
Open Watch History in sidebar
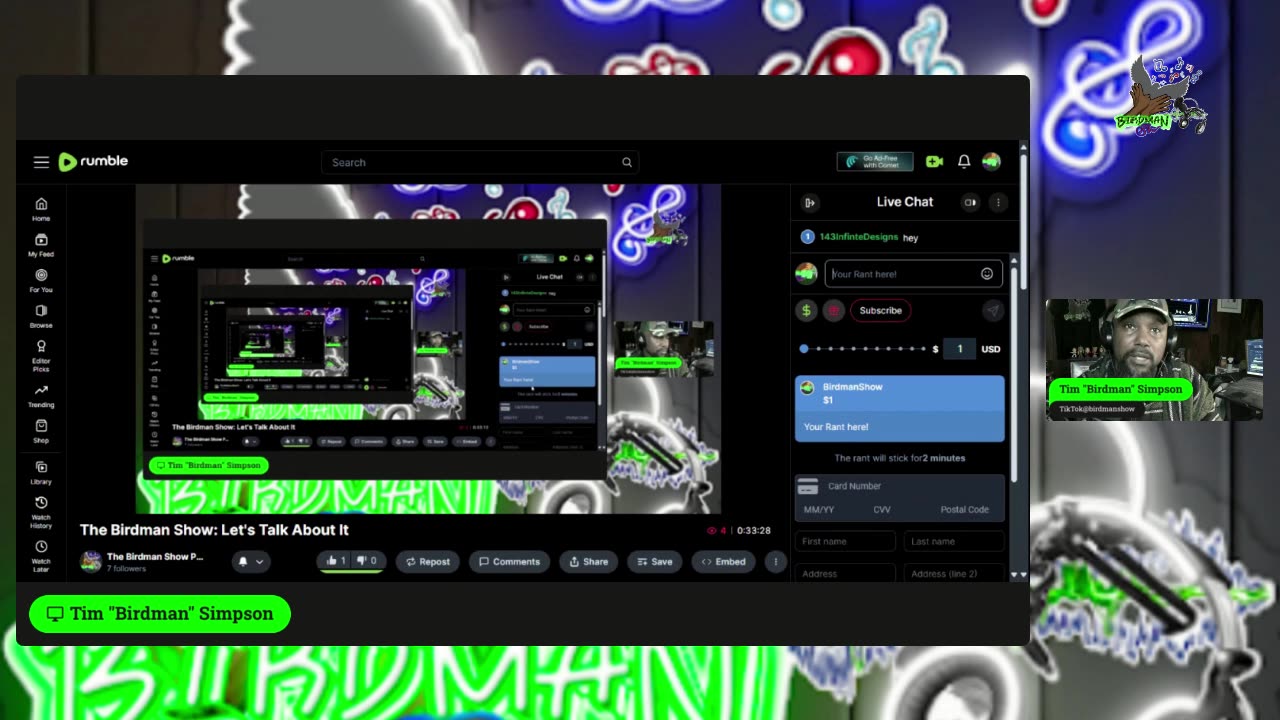pos(41,512)
